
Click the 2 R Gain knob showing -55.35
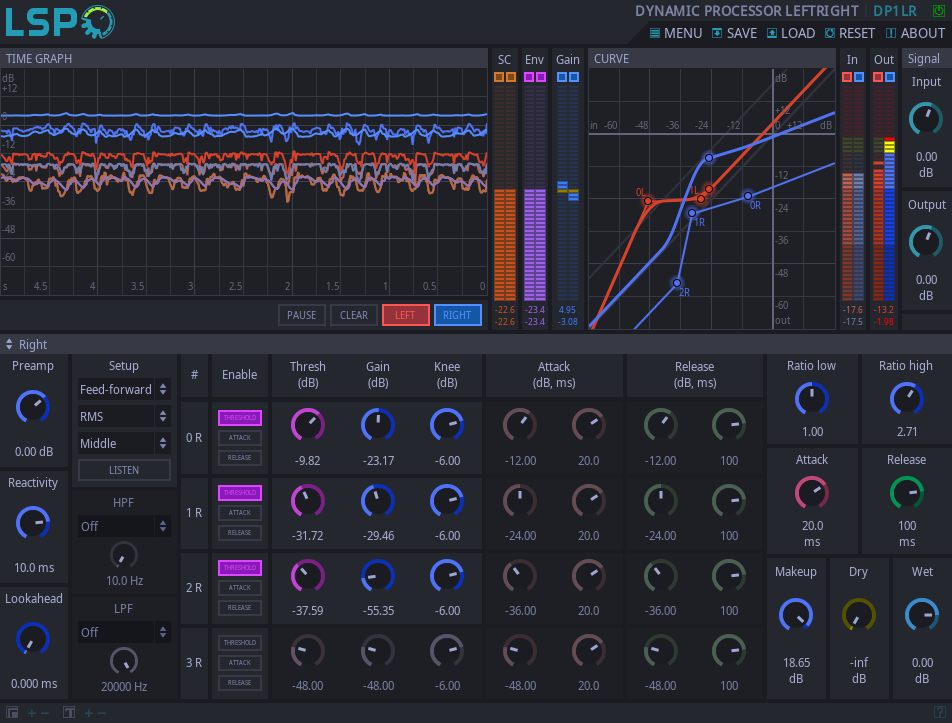pyautogui.click(x=378, y=575)
